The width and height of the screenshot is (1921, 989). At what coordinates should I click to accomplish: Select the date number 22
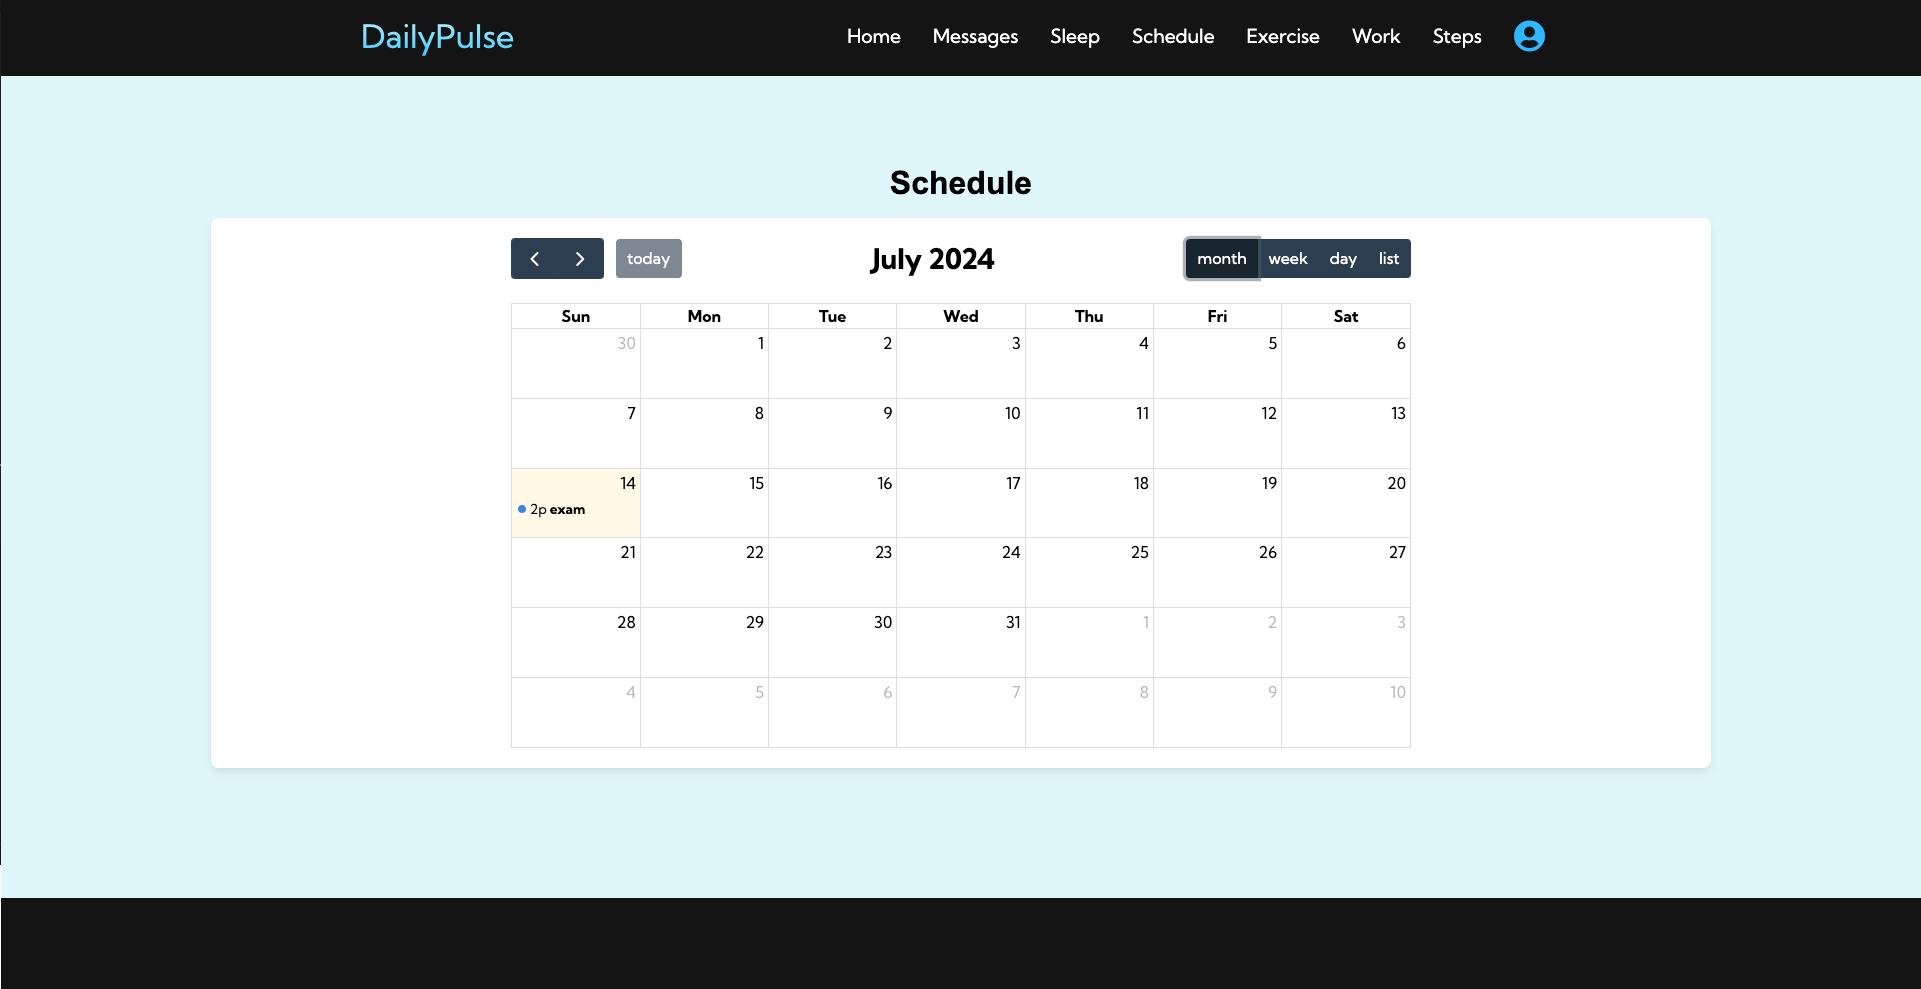click(x=754, y=553)
